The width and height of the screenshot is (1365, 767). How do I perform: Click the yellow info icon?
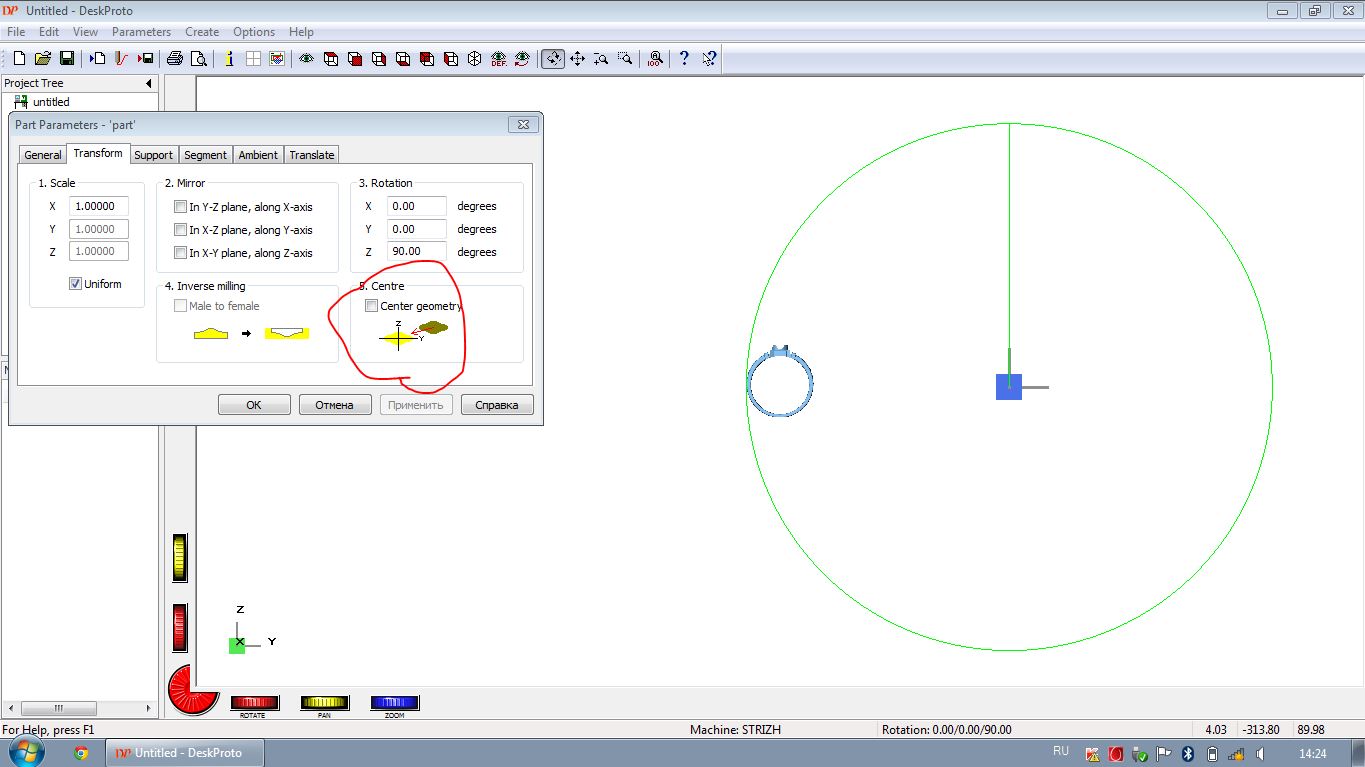pyautogui.click(x=229, y=59)
